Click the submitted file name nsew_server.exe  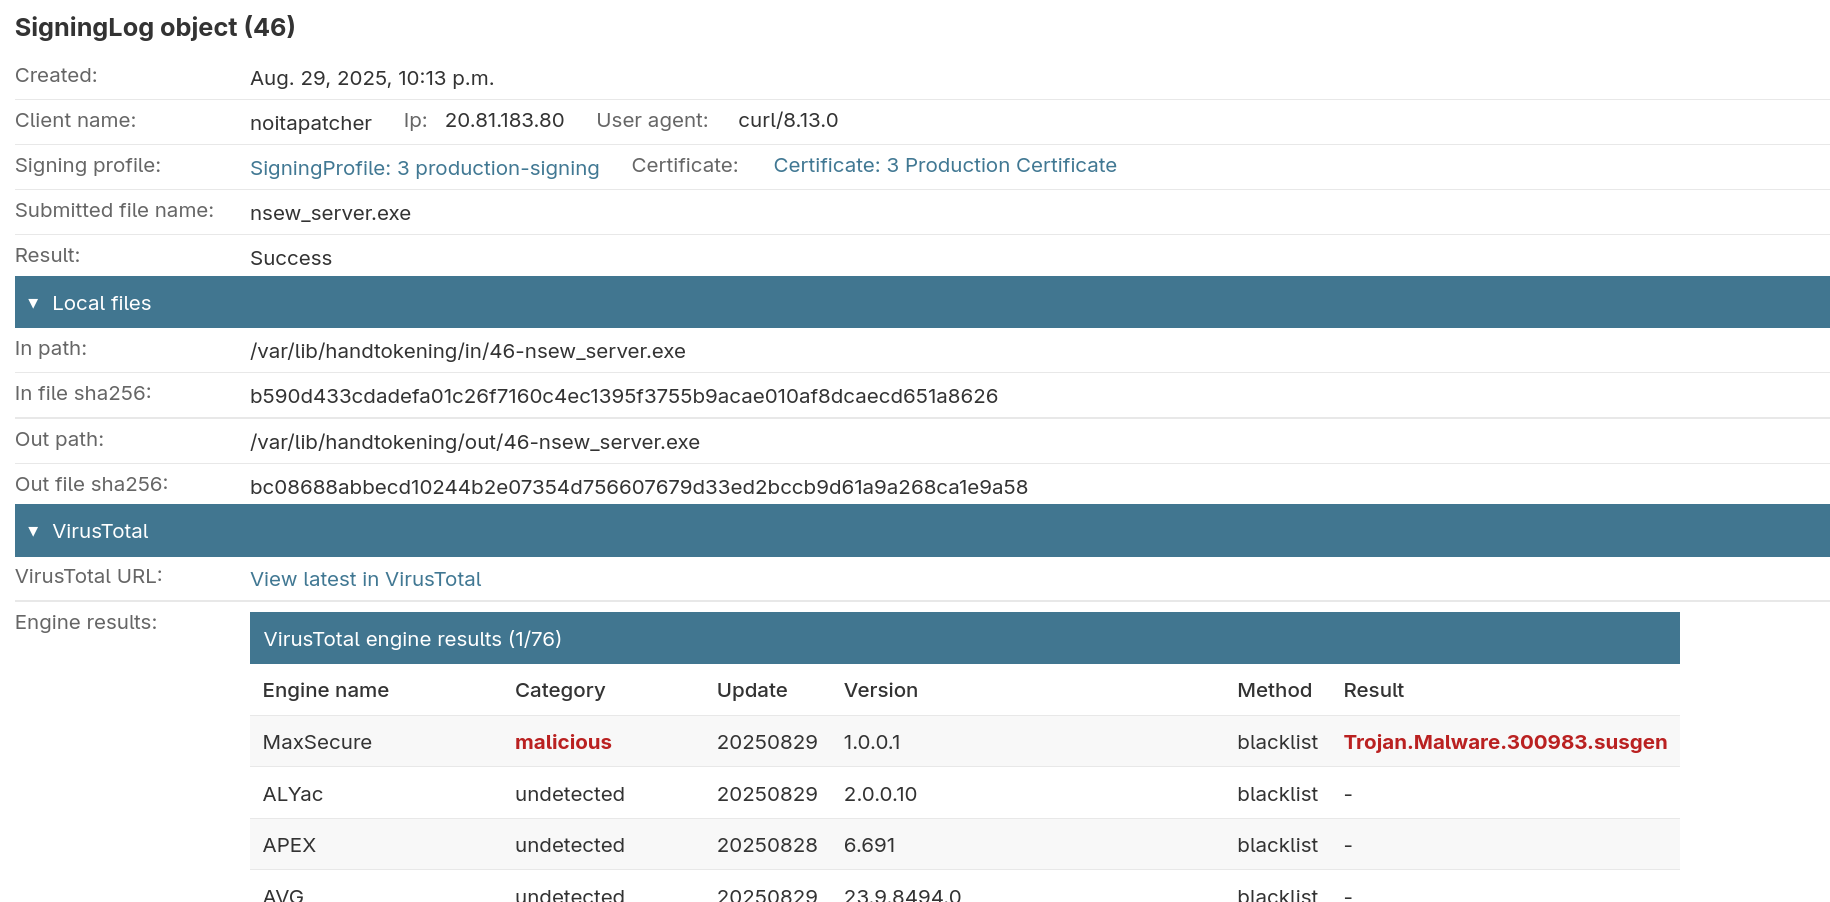click(x=330, y=213)
